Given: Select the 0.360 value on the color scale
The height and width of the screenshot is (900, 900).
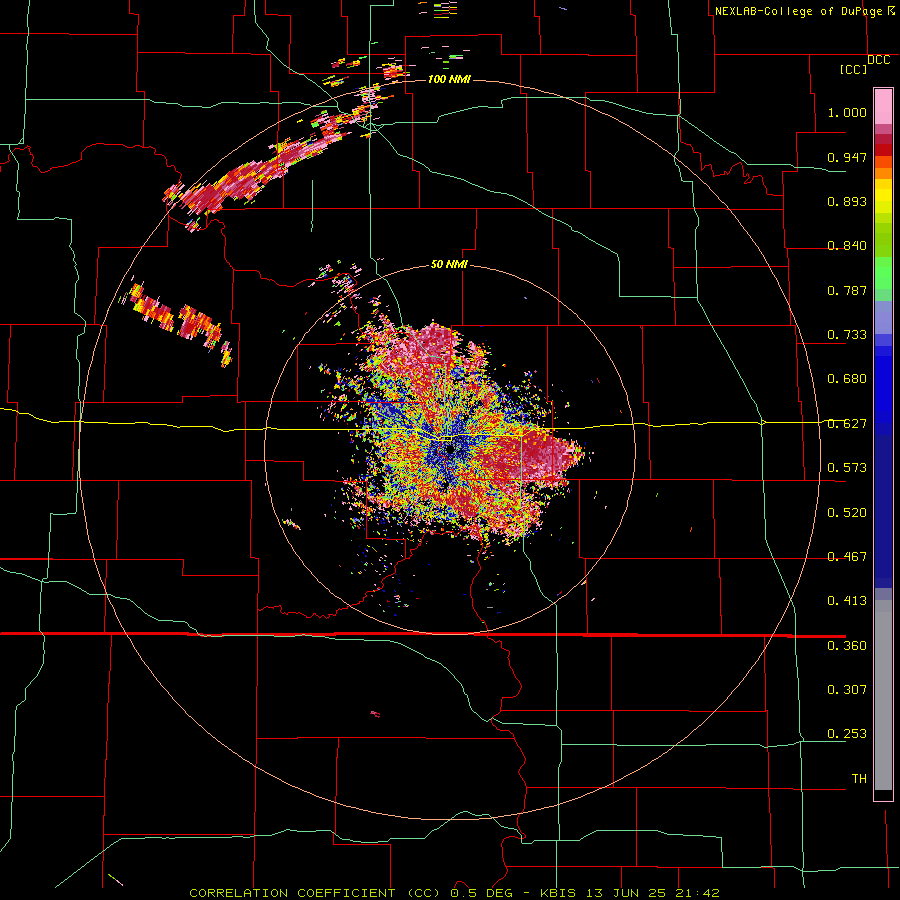Looking at the screenshot, I should point(847,646).
